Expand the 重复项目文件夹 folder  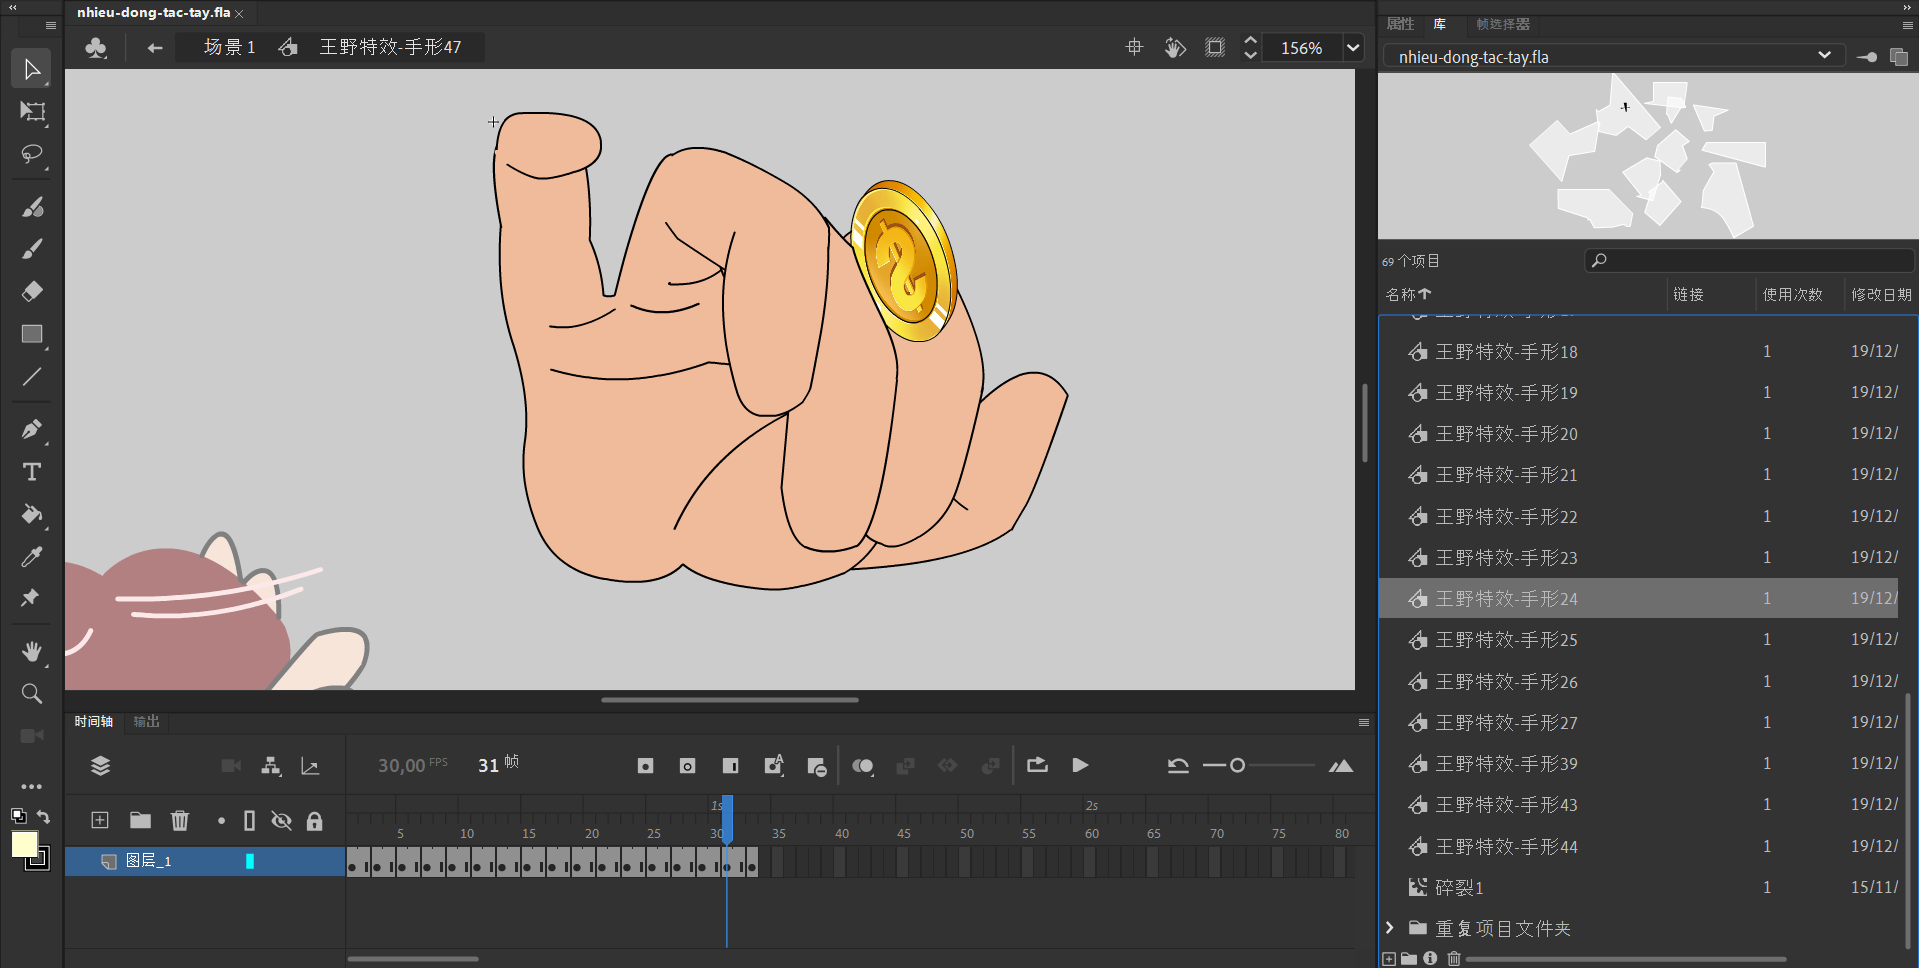tap(1390, 928)
